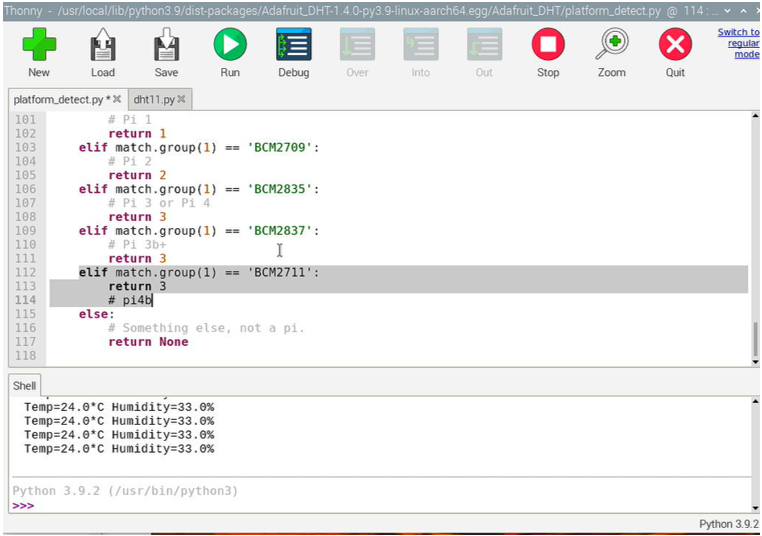Viewport: 762px width, 536px height.
Task: Open the Shell tab
Action: pos(24,386)
